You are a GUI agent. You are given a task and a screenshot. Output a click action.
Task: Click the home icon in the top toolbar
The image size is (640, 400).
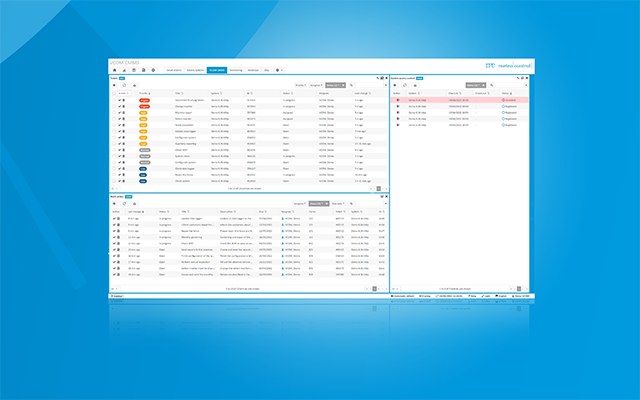click(113, 70)
